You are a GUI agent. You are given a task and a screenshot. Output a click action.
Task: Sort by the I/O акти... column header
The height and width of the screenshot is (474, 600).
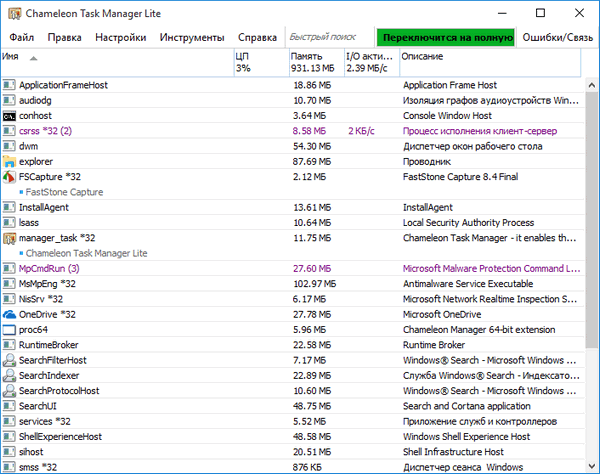click(x=372, y=62)
